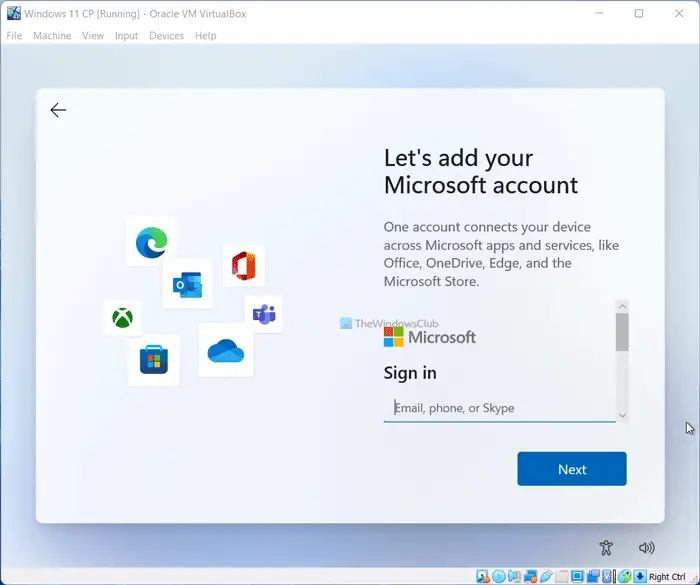Open the Help menu
Viewport: 700px width, 585px height.
tap(205, 36)
